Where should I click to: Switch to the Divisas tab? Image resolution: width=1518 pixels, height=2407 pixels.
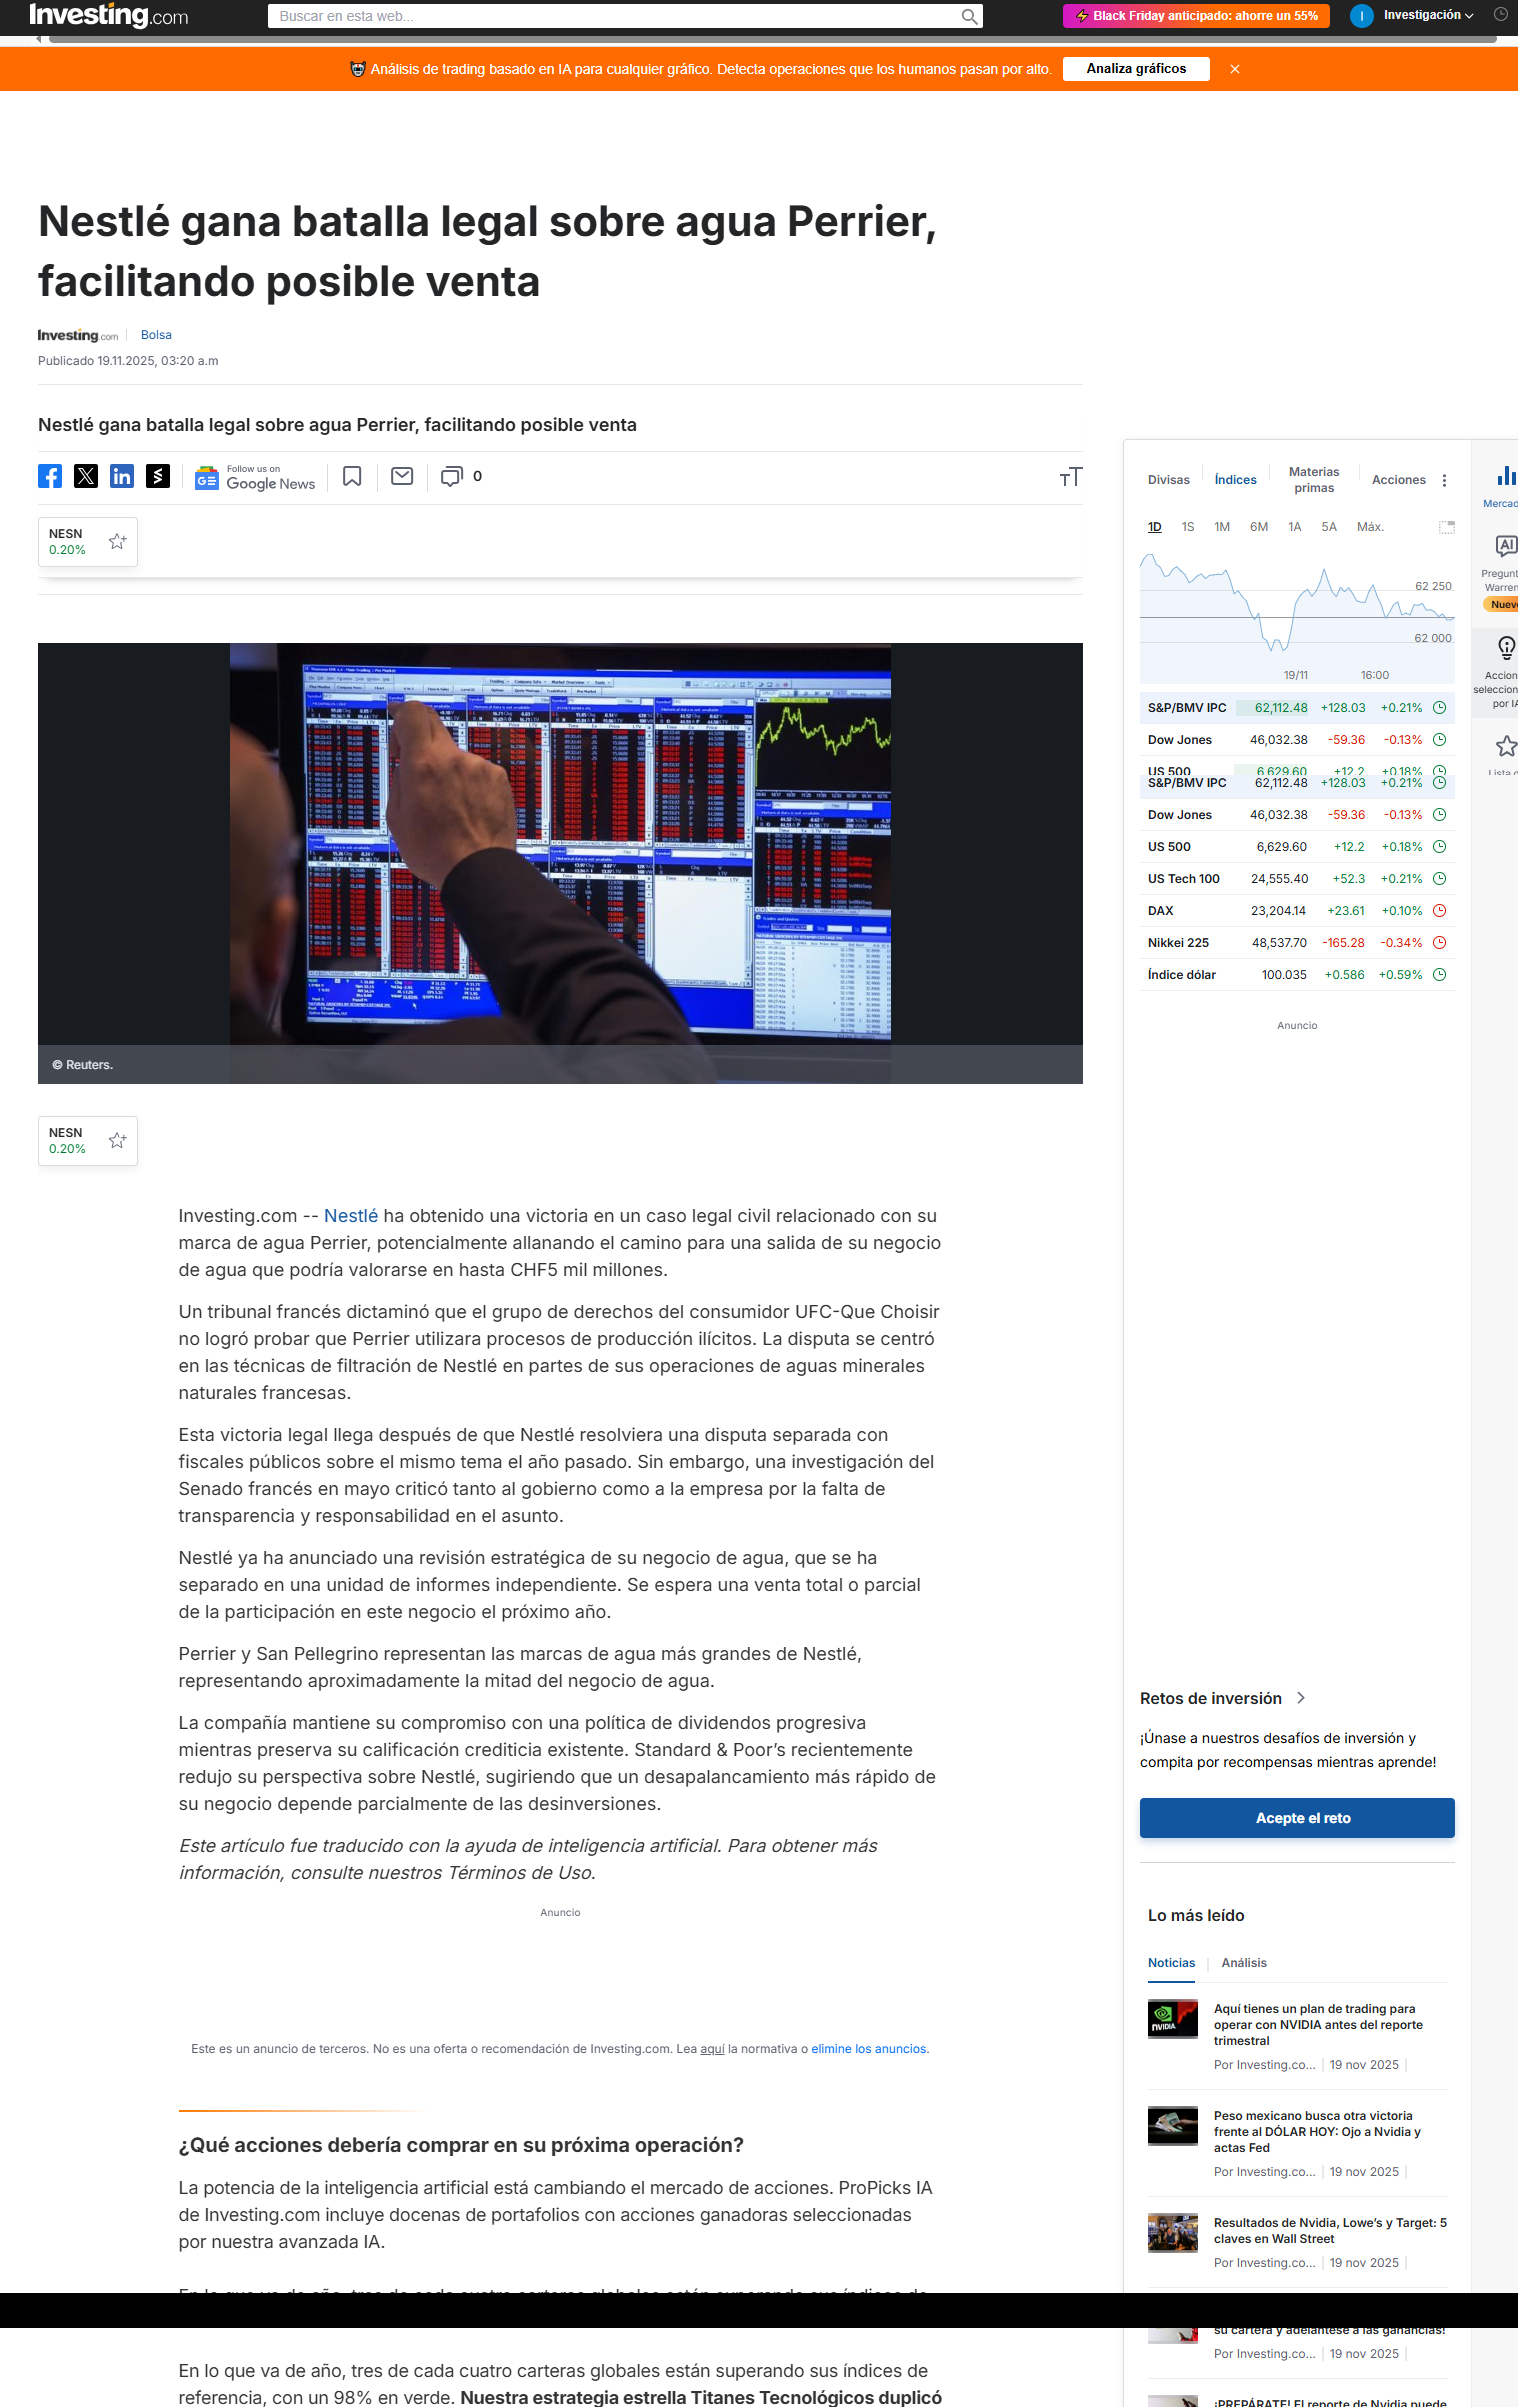[x=1169, y=480]
